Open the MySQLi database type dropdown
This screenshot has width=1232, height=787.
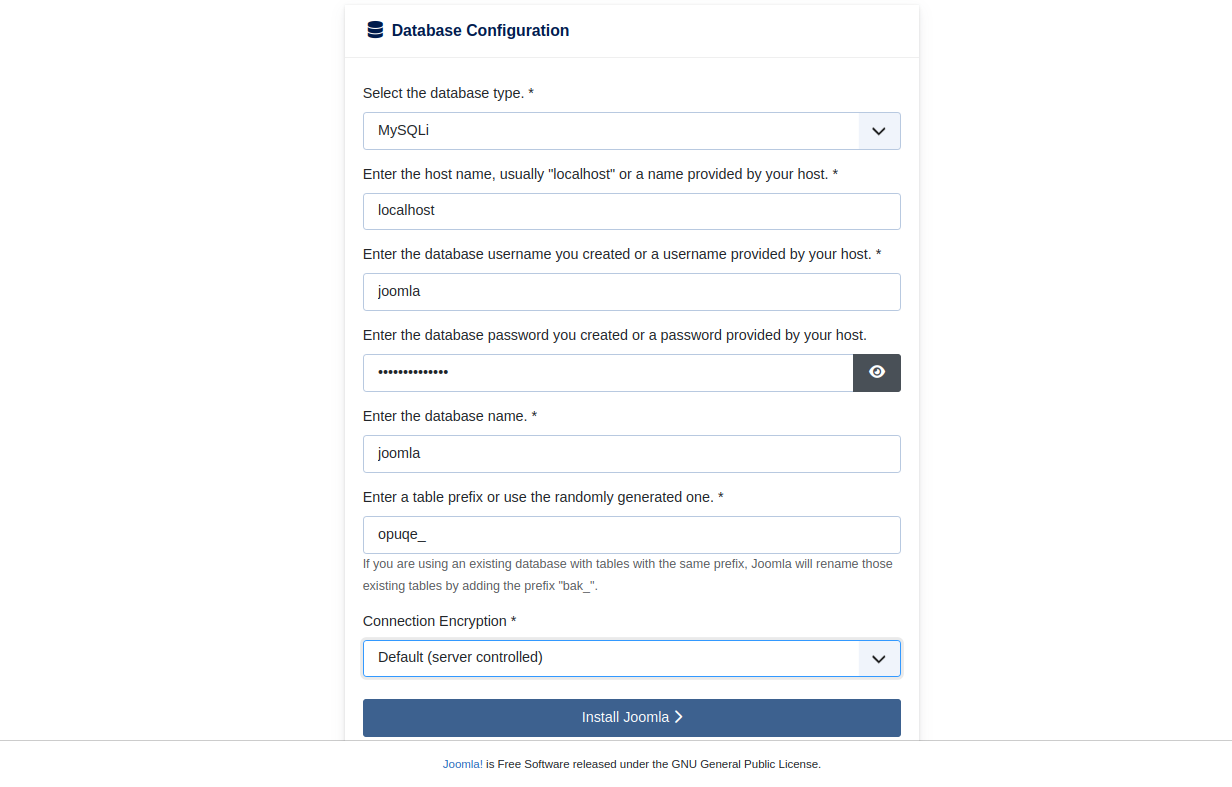coord(631,131)
